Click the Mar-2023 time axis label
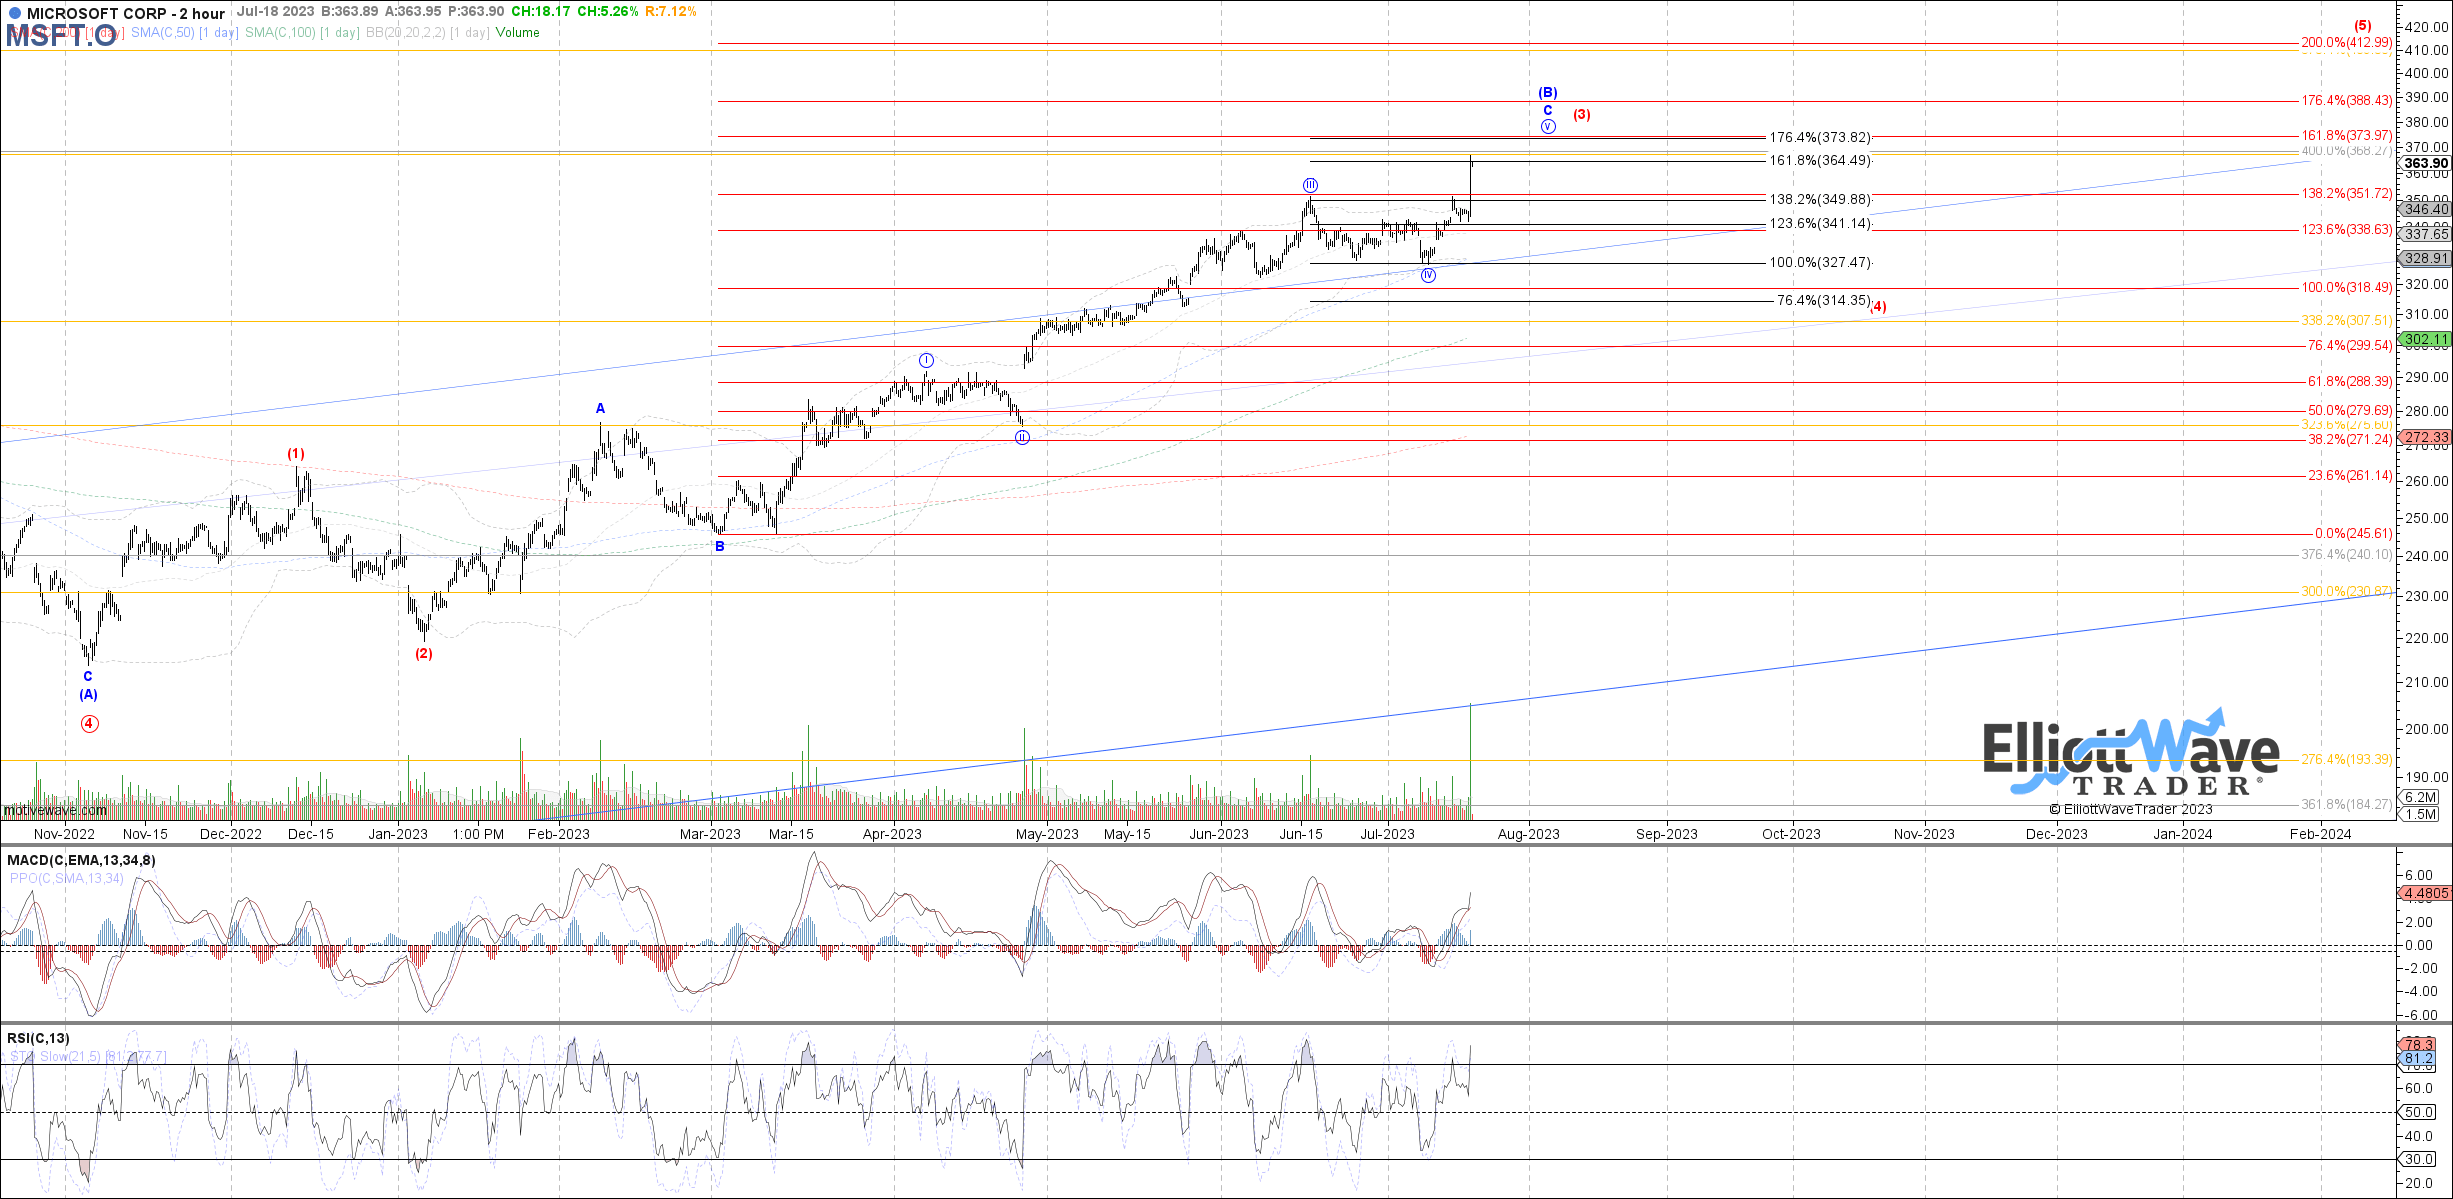This screenshot has height=1199, width=2453. pyautogui.click(x=710, y=834)
